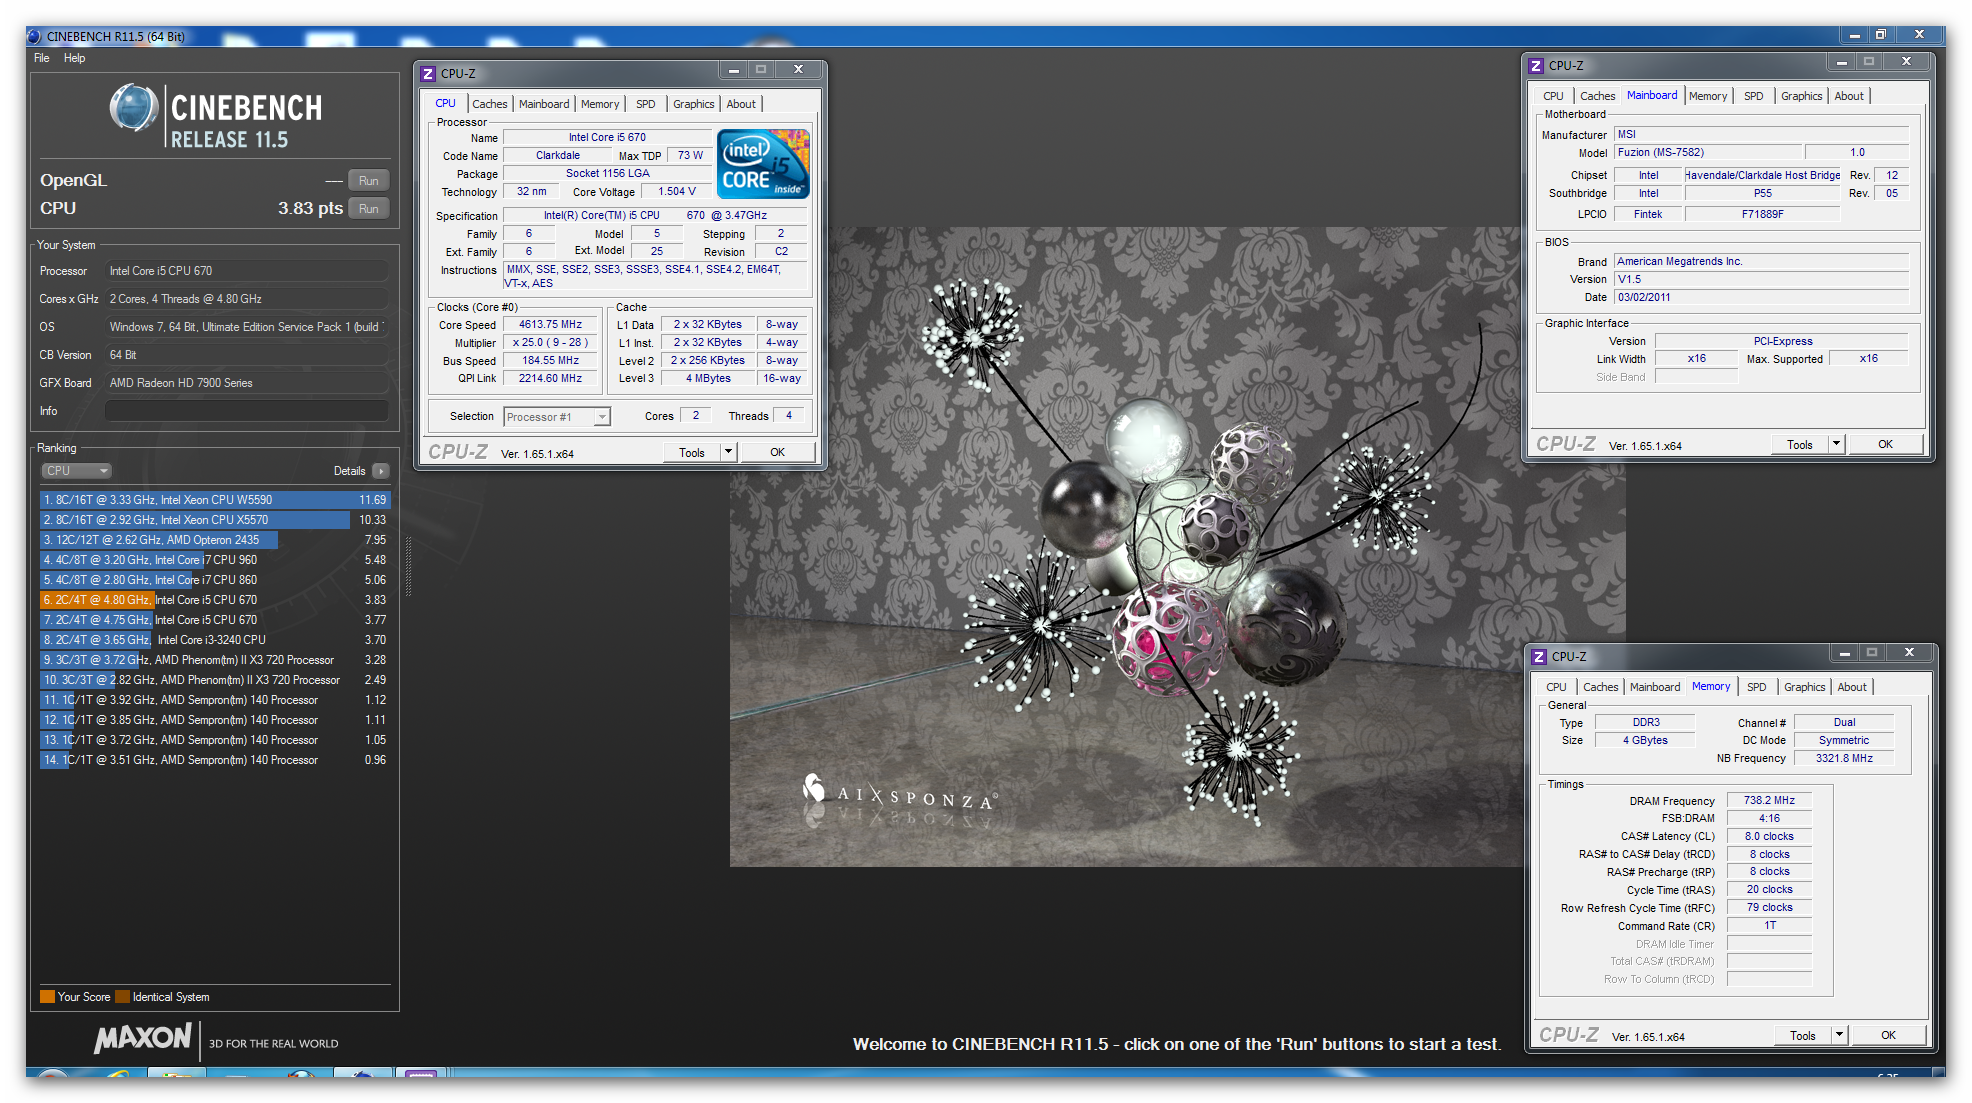Screen dimensions: 1972x1103
Task: Select Caches tab in top-right Mainboard CPU-Z window
Action: (1598, 96)
